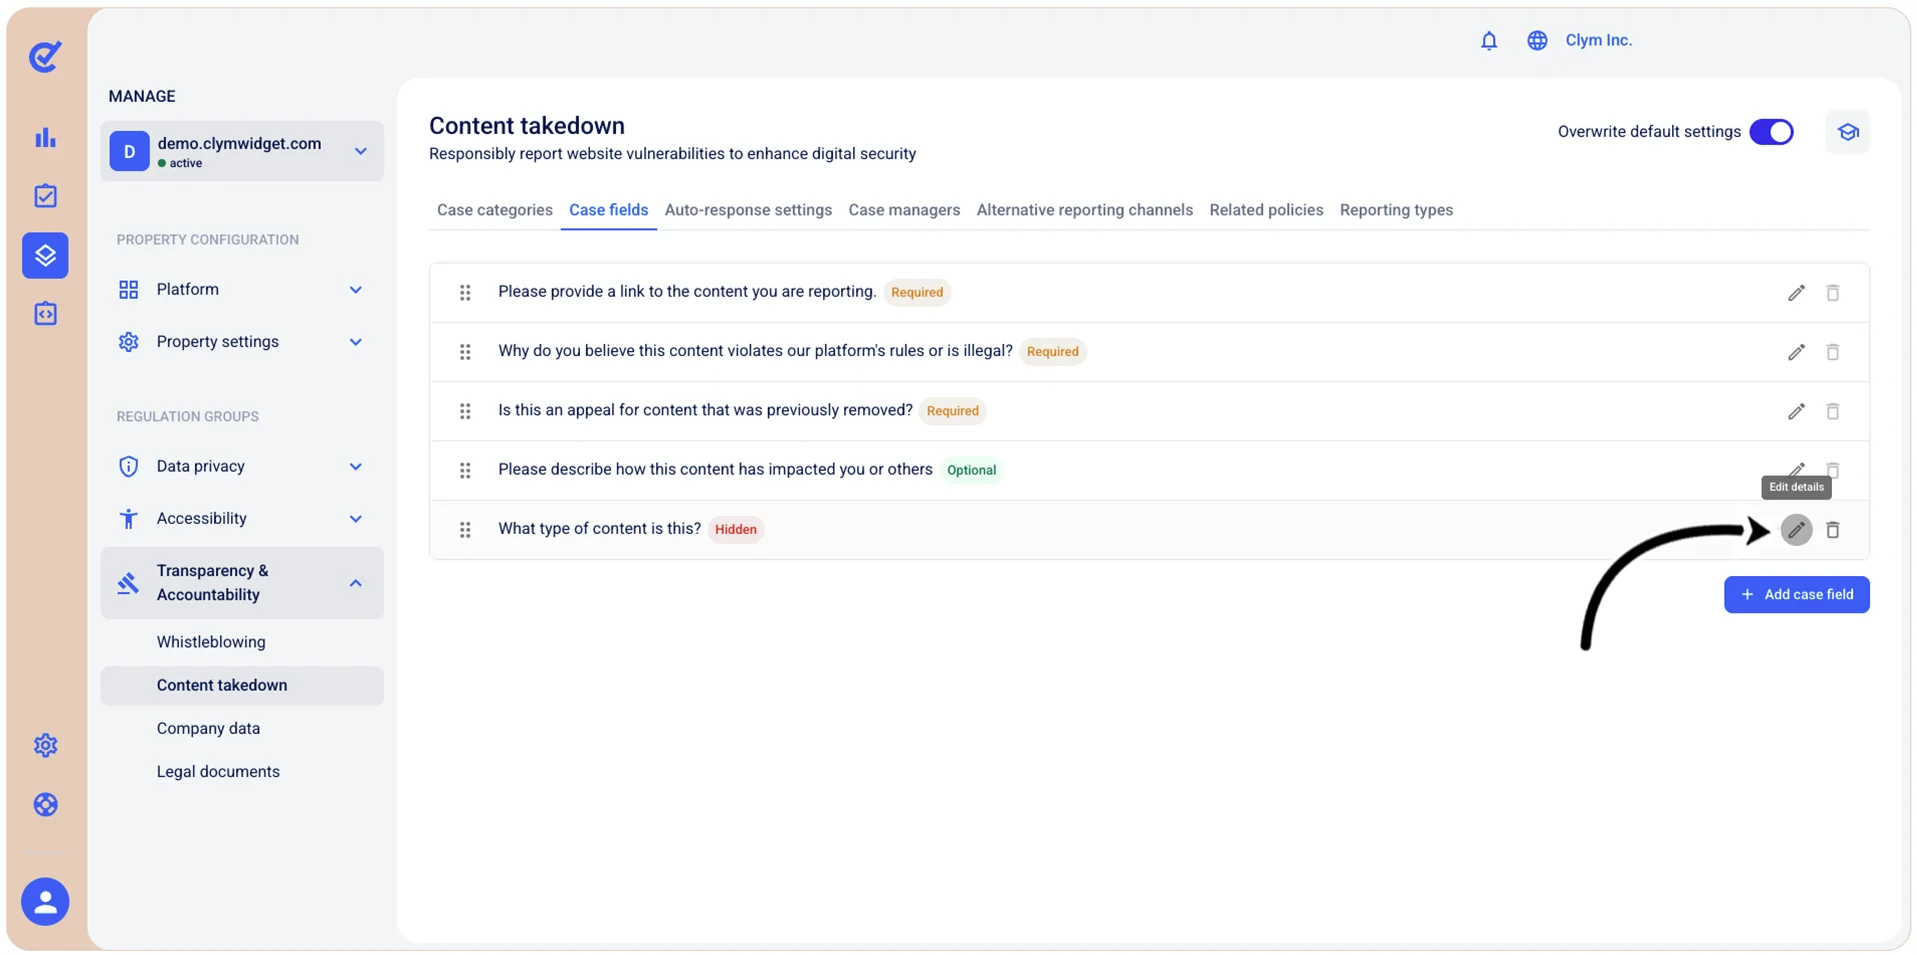Open Legal documents in sidebar
This screenshot has width=1917, height=955.
[218, 772]
